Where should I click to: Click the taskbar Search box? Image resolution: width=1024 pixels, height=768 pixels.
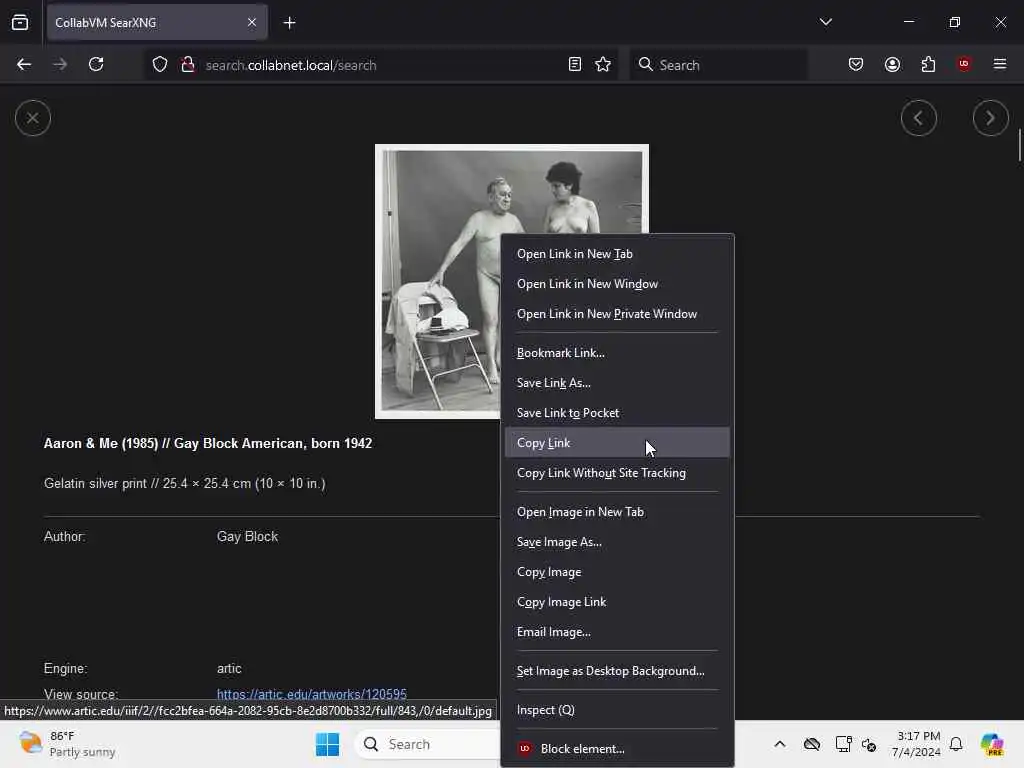[x=428, y=744]
